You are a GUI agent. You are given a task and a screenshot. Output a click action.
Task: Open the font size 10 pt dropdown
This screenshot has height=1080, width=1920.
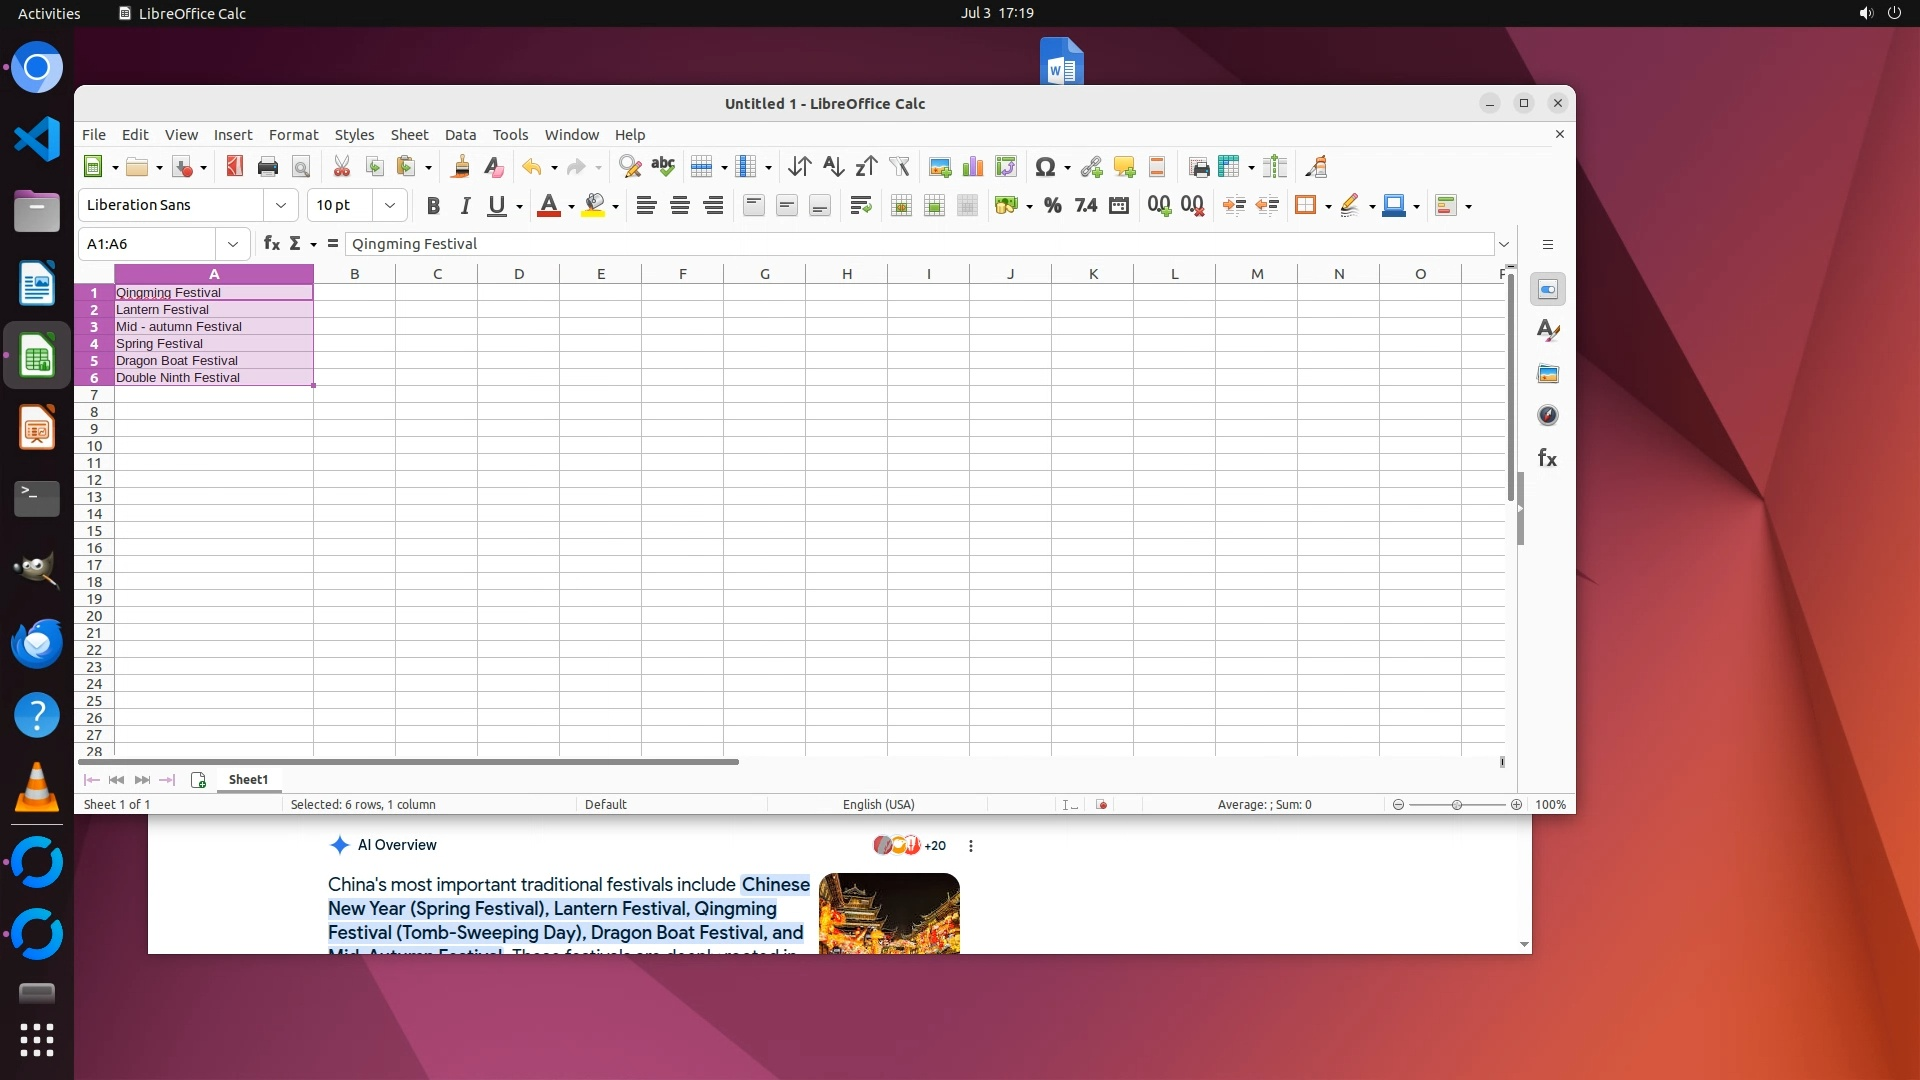390,206
